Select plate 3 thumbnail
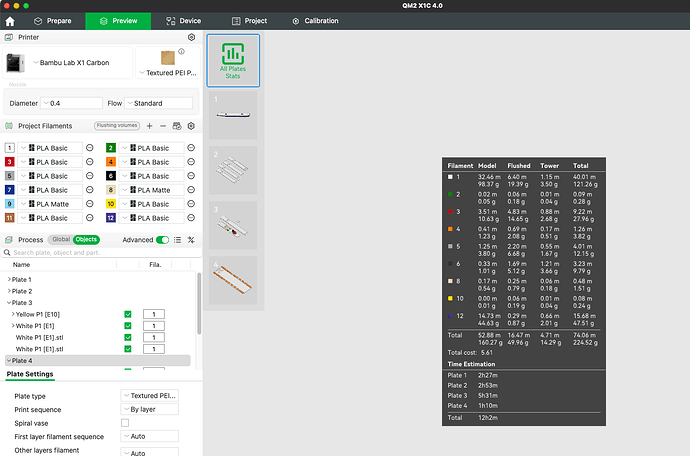The width and height of the screenshot is (690, 456). pyautogui.click(x=233, y=225)
